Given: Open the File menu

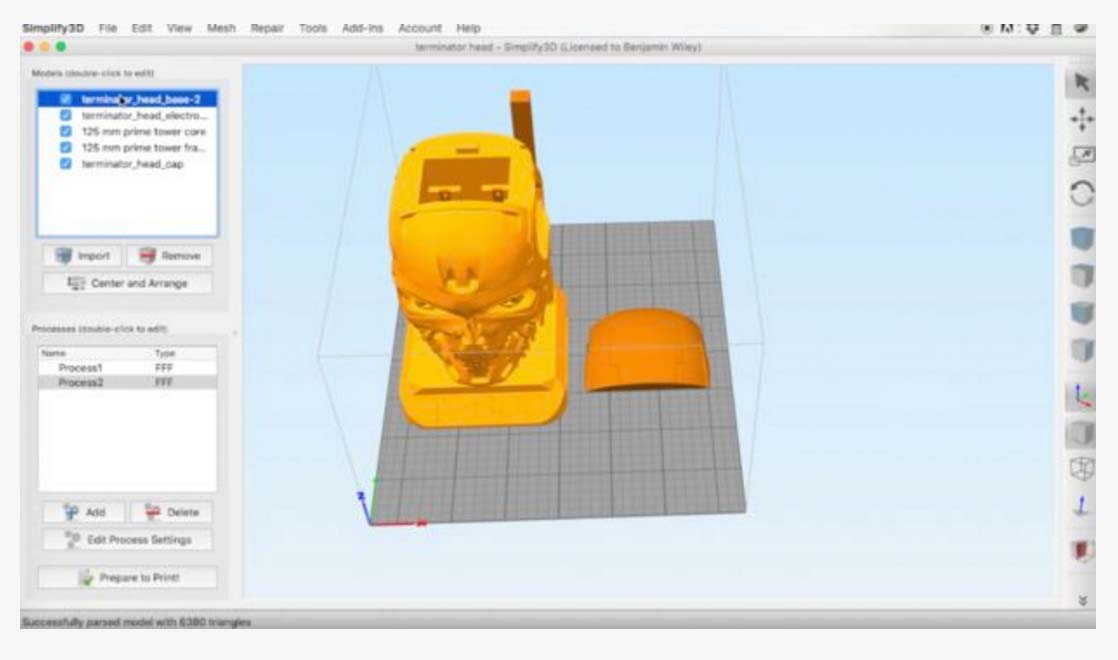Looking at the screenshot, I should [108, 29].
